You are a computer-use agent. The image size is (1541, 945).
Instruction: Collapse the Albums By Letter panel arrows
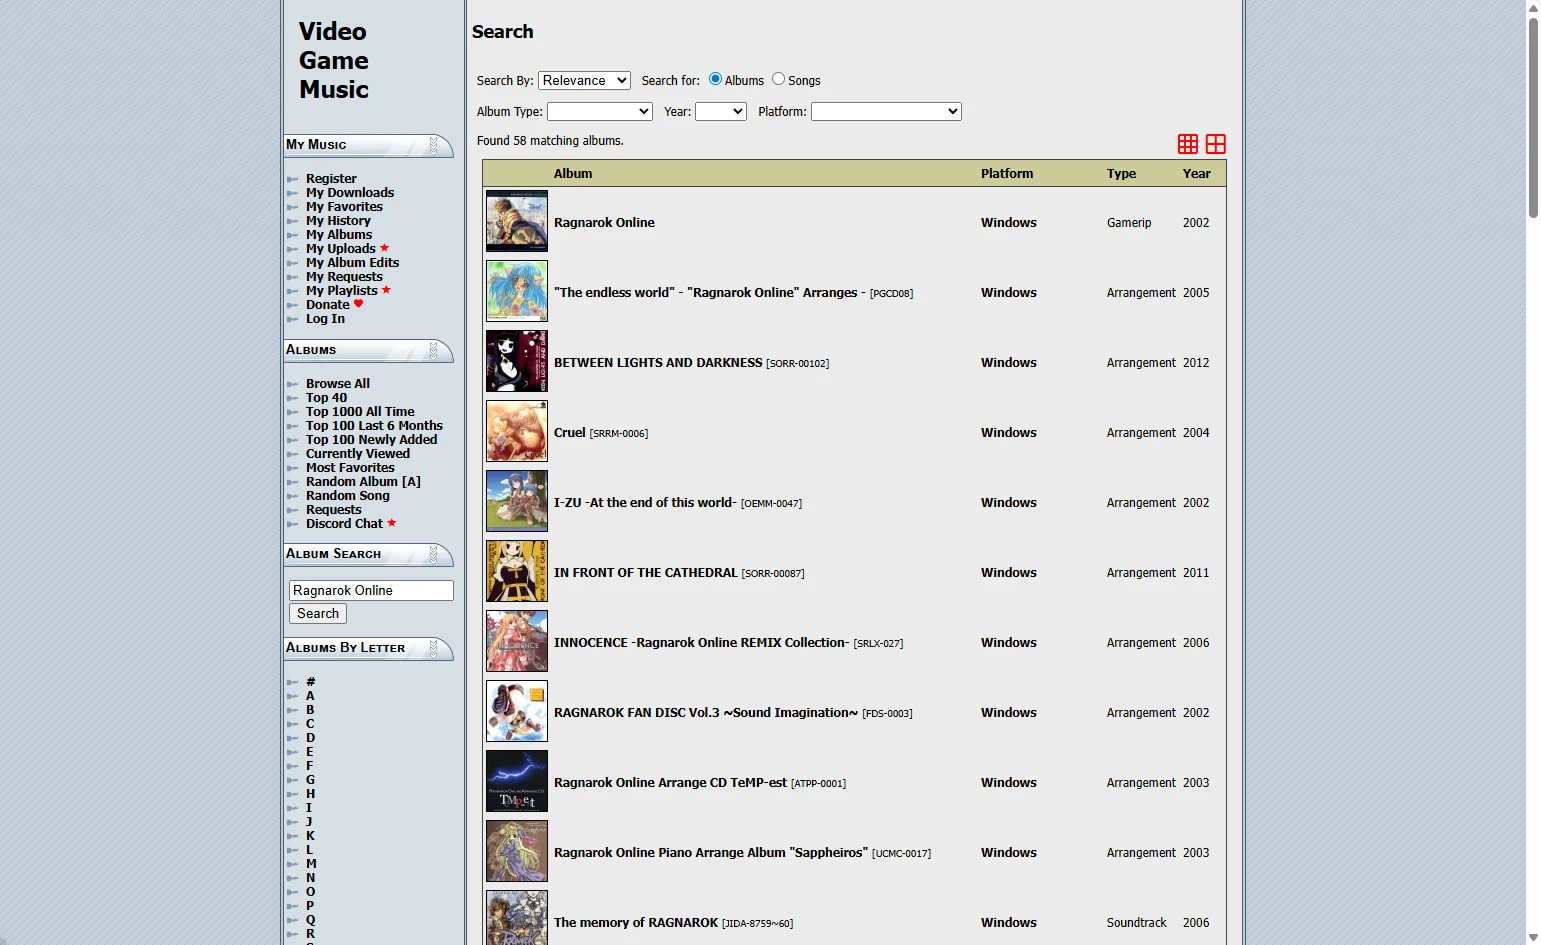point(433,648)
